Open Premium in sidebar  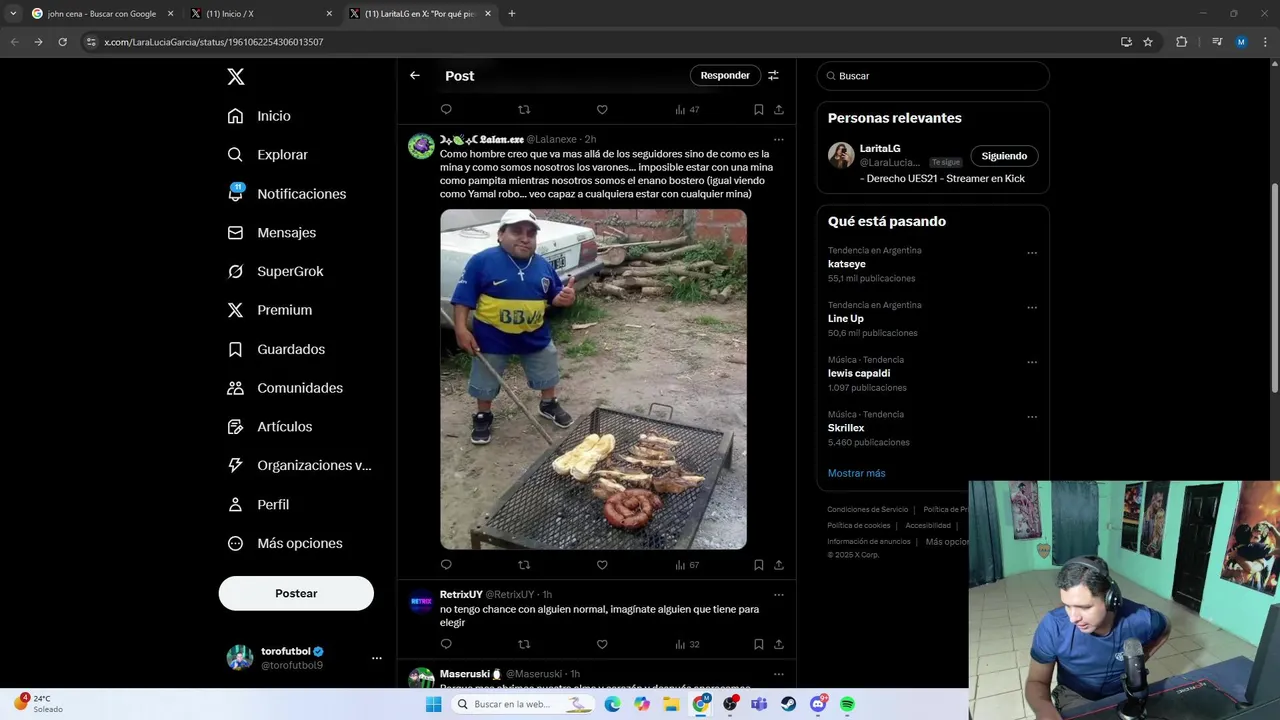pyautogui.click(x=269, y=310)
